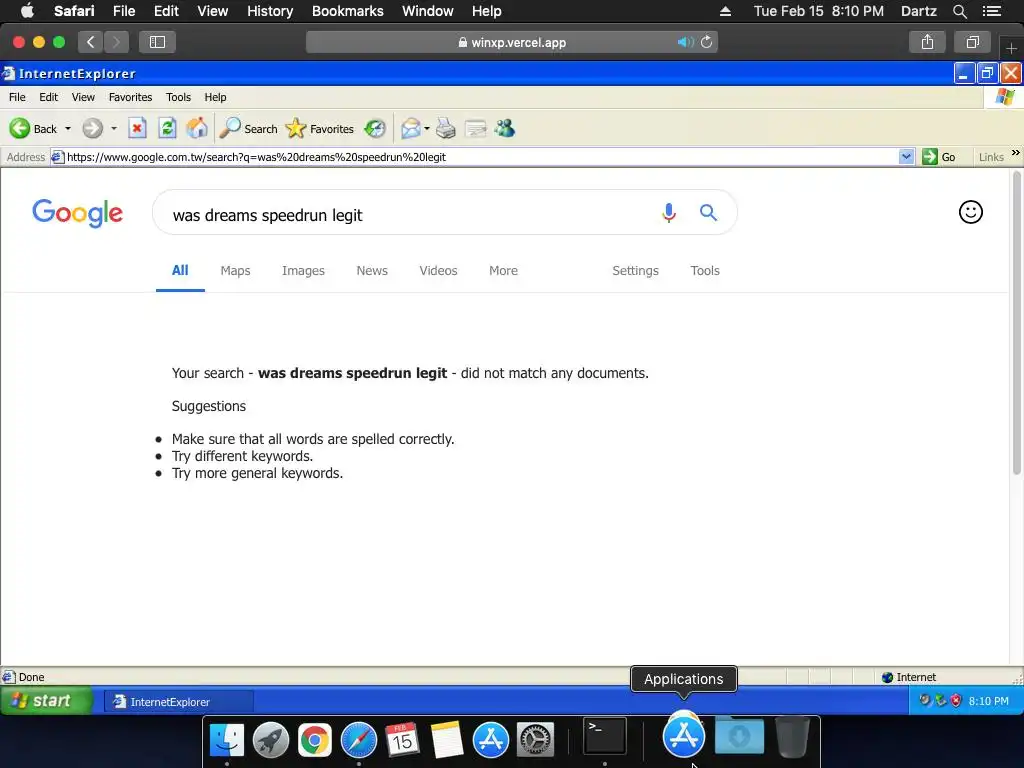1024x768 pixels.
Task: Open Safari compass in Dock
Action: (x=359, y=740)
